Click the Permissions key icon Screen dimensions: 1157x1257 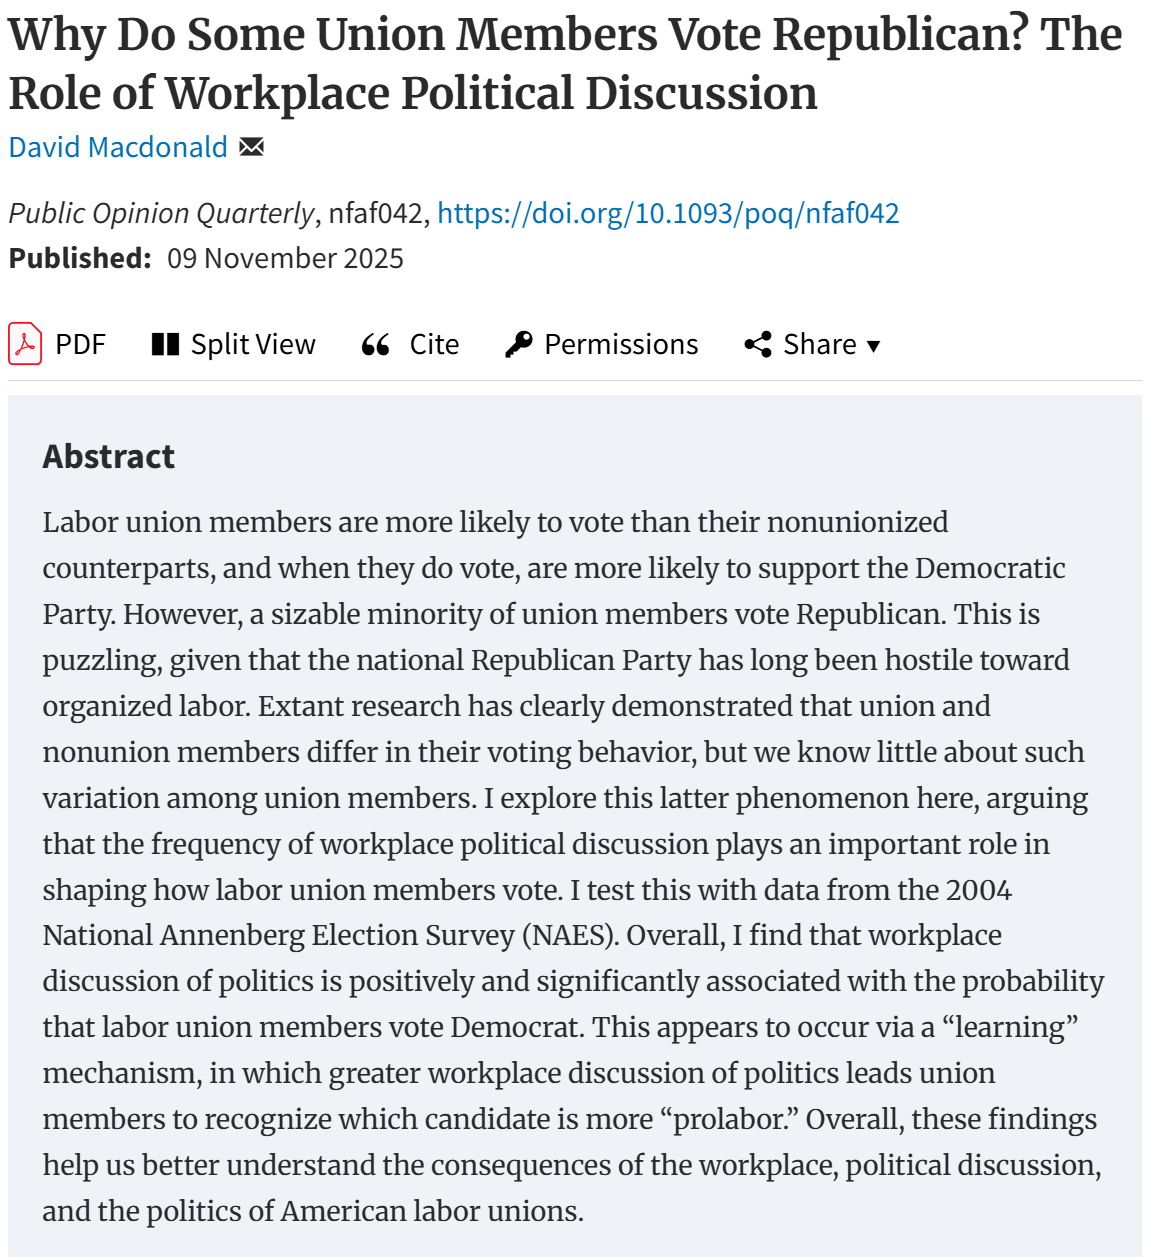(519, 345)
